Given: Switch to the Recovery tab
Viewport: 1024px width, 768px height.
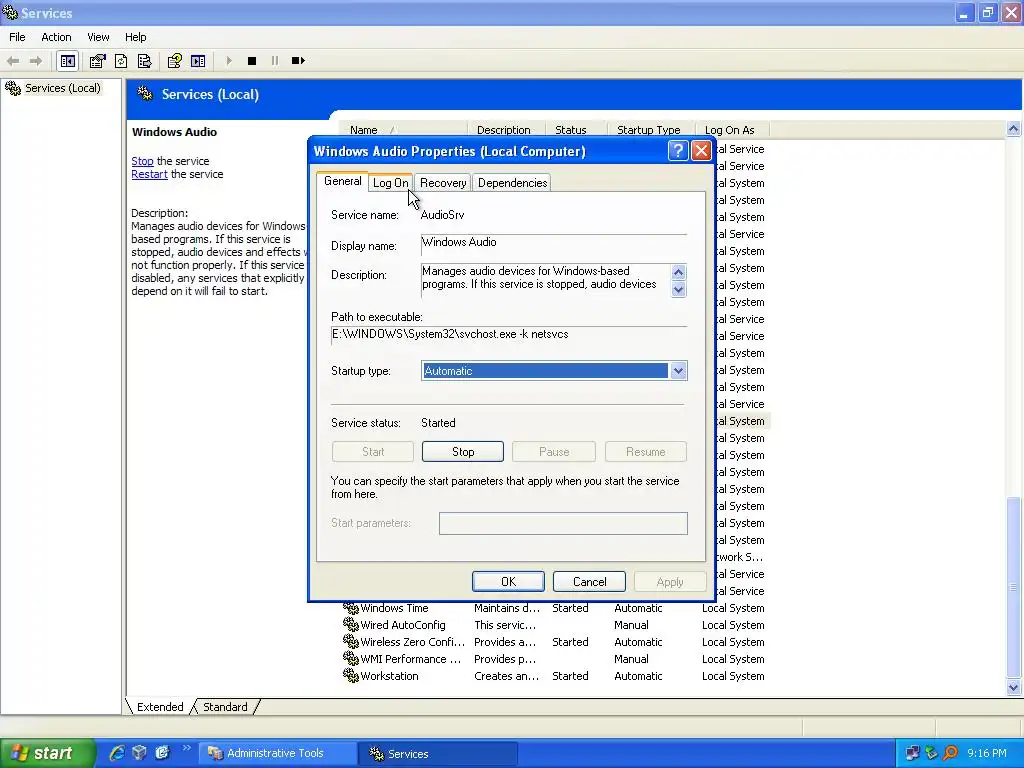Looking at the screenshot, I should coord(443,183).
